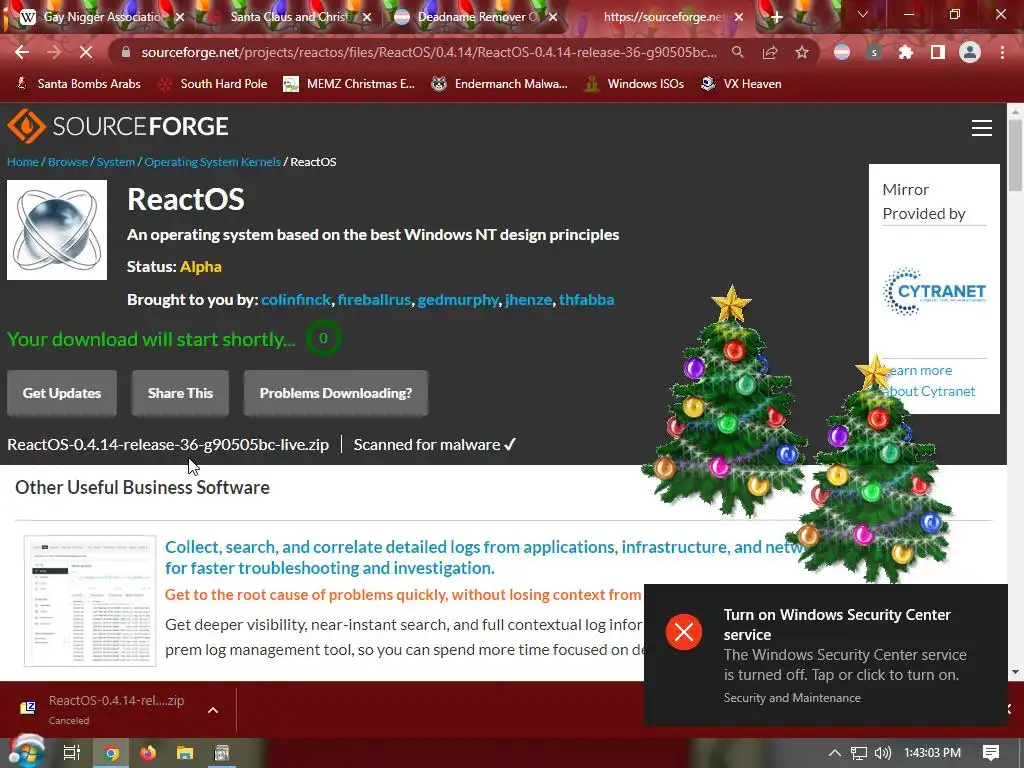Close the Santa Claus and Christ tab
1024x768 pixels.
(367, 18)
